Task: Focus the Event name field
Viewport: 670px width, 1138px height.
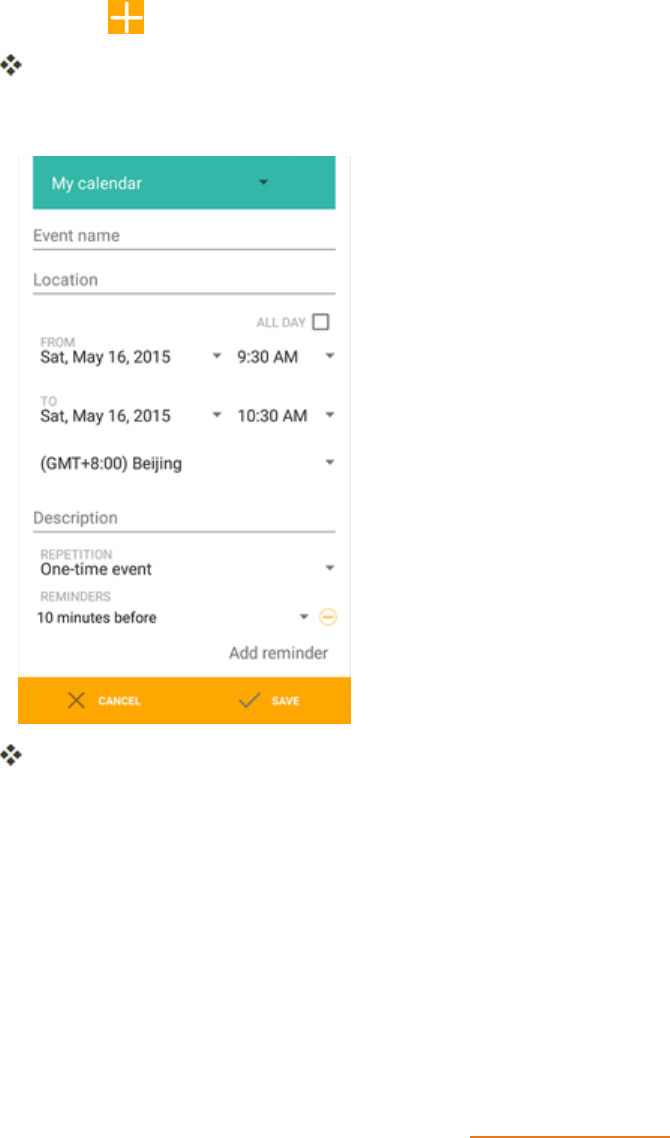Action: (x=183, y=236)
